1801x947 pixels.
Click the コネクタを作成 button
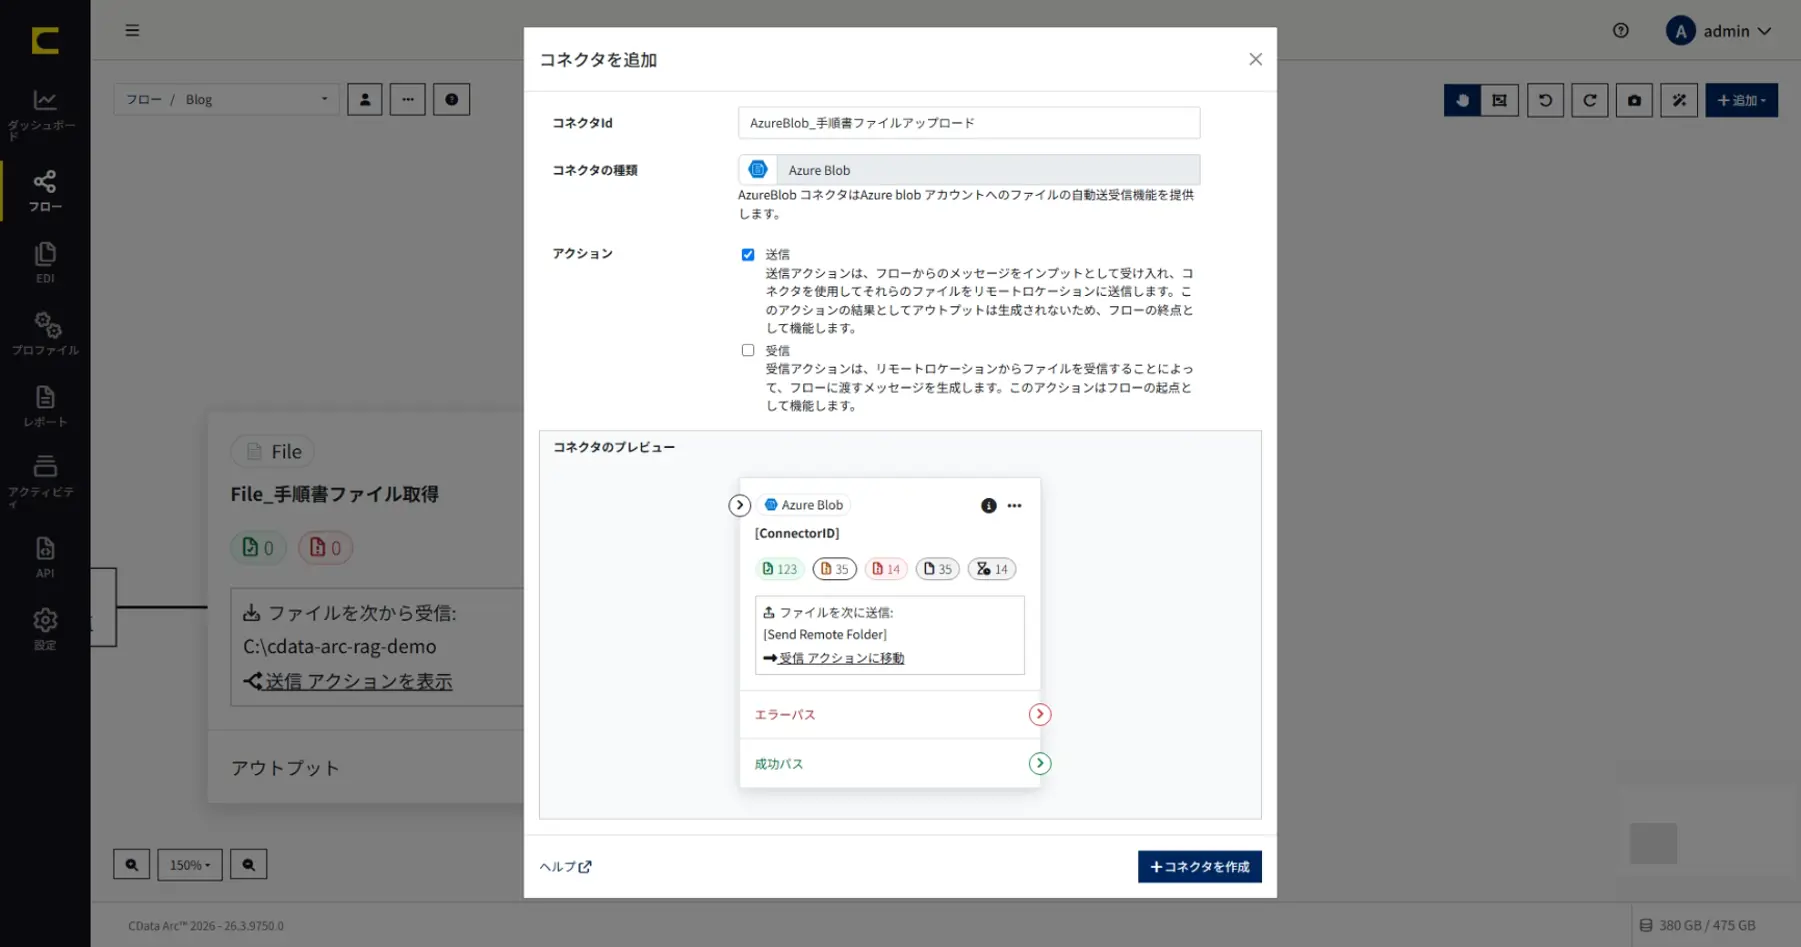click(x=1199, y=866)
